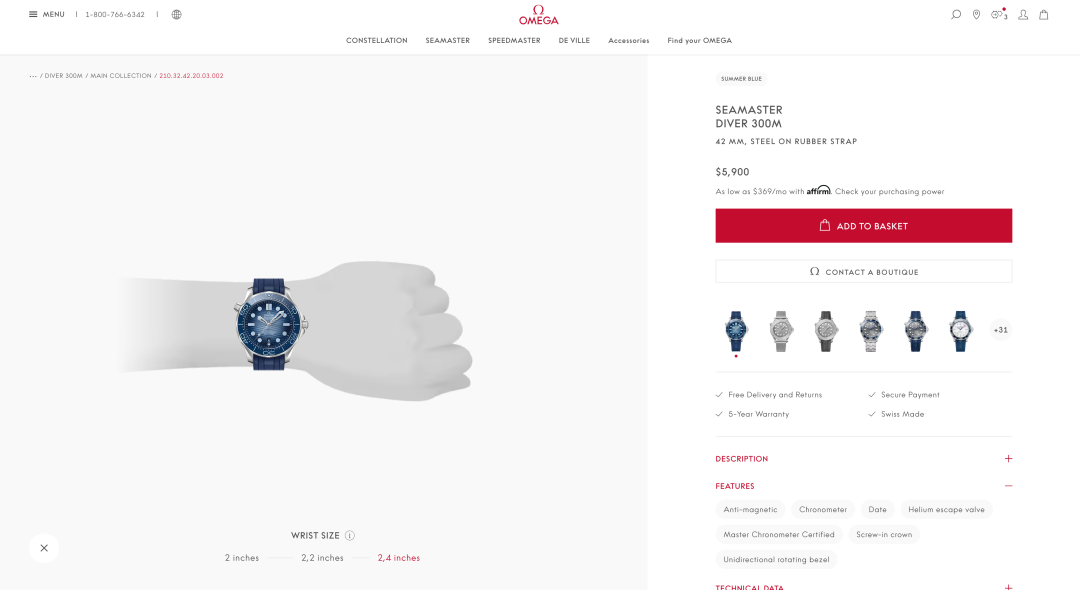Open the search magnifier icon

click(955, 14)
